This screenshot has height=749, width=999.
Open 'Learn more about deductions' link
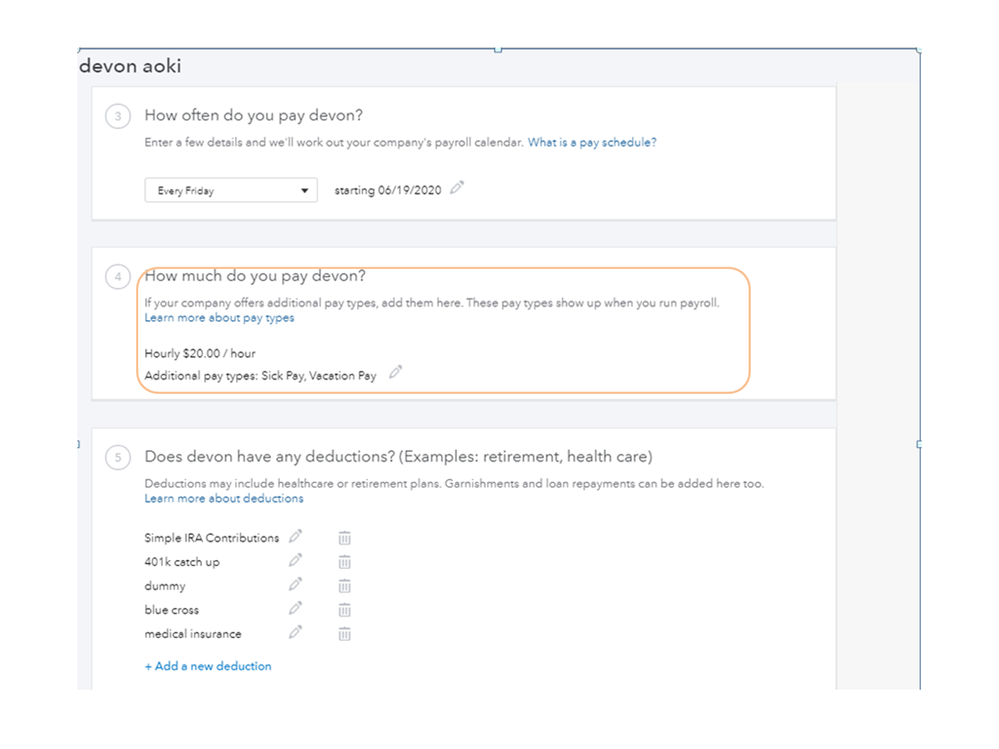click(224, 498)
